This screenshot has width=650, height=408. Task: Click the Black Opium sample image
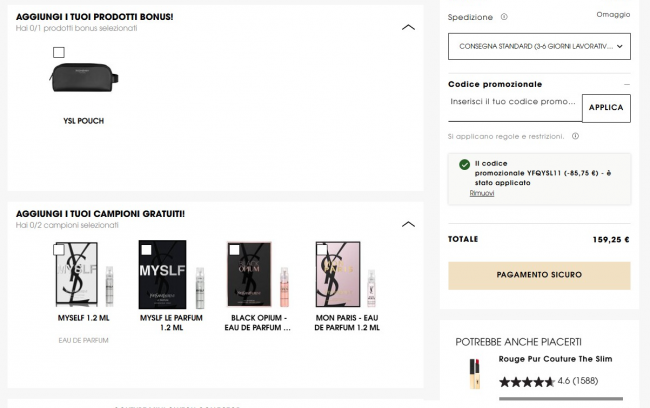[x=258, y=274]
